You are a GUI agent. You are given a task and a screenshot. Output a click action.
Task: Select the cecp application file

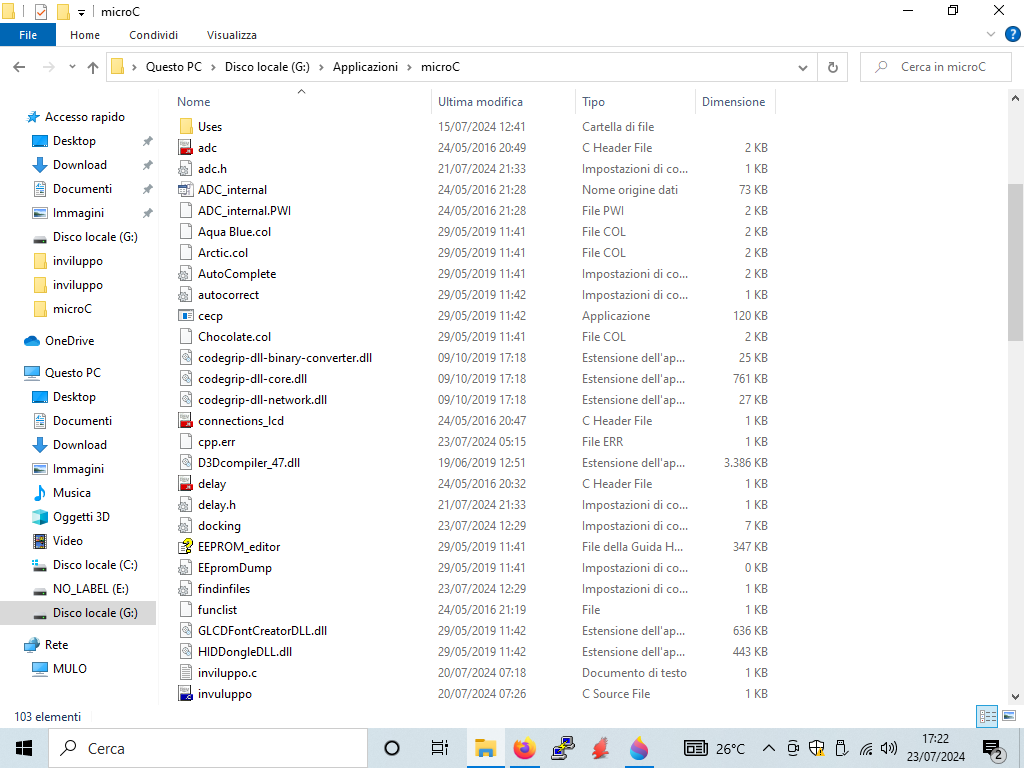point(210,316)
